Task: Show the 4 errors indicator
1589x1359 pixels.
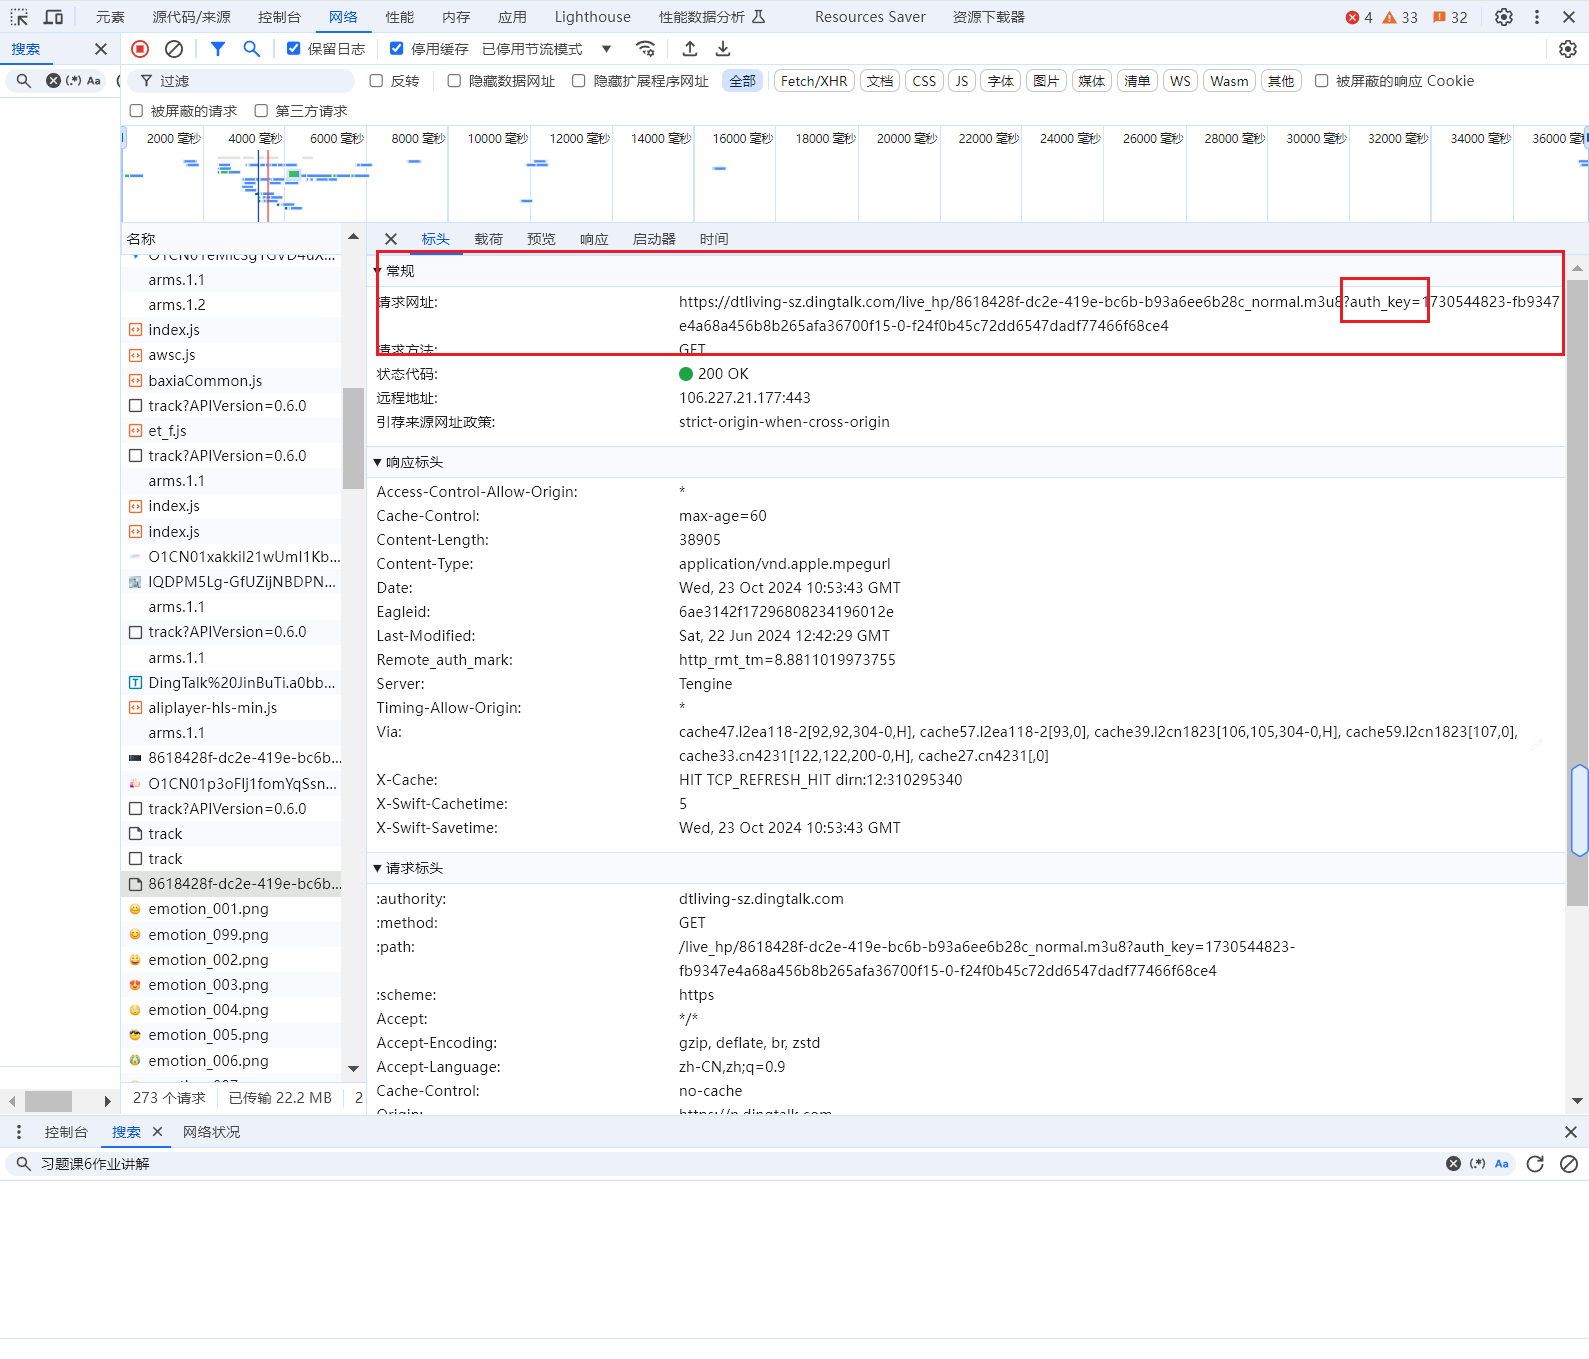Action: [x=1359, y=17]
